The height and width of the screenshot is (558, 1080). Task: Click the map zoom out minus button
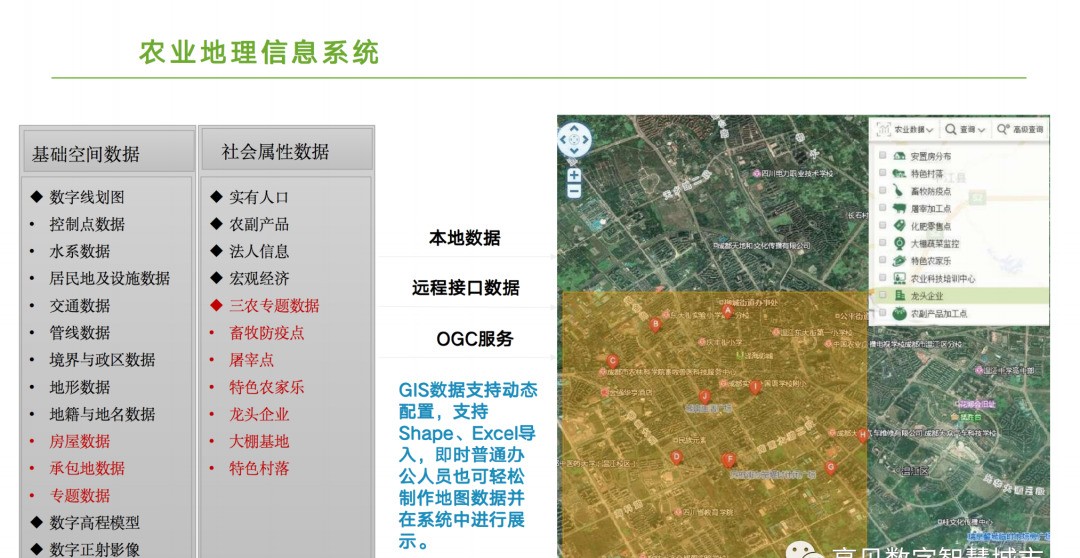tap(574, 190)
